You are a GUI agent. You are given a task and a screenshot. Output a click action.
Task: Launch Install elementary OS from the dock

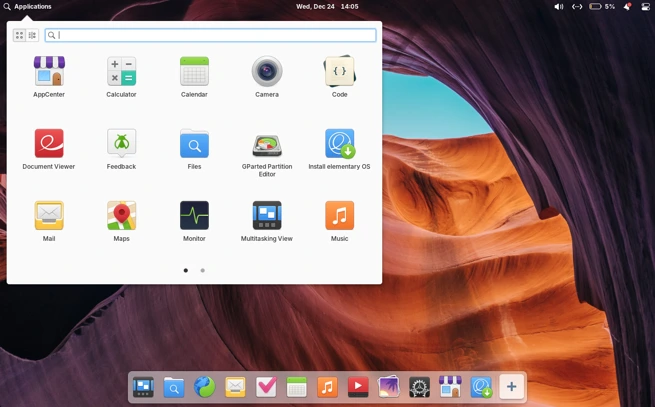click(481, 387)
